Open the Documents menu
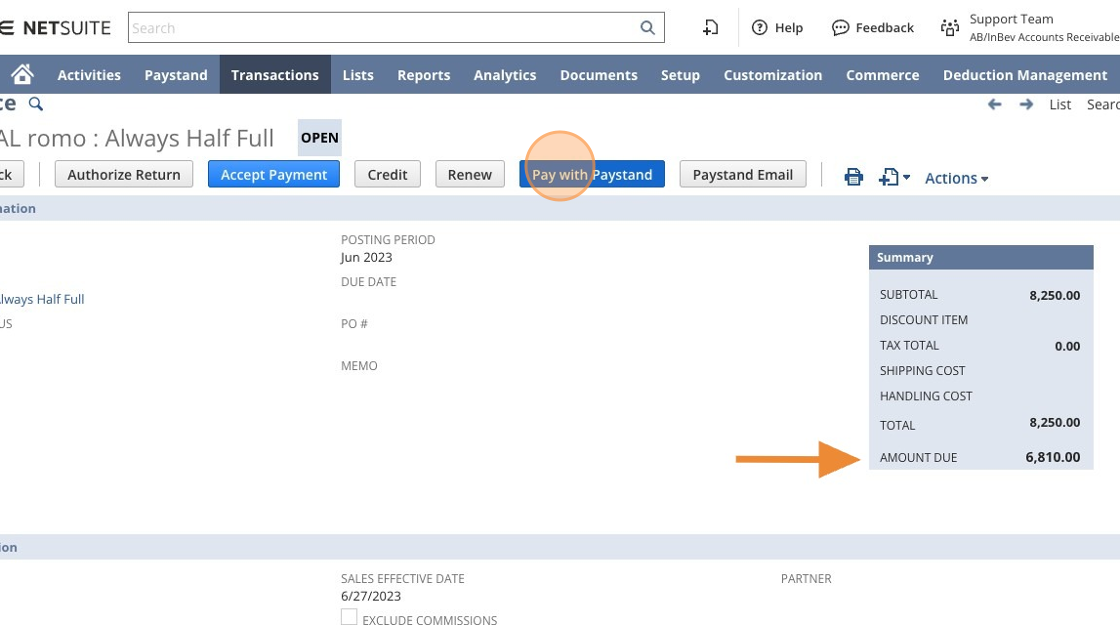The width and height of the screenshot is (1120, 625). click(x=599, y=75)
